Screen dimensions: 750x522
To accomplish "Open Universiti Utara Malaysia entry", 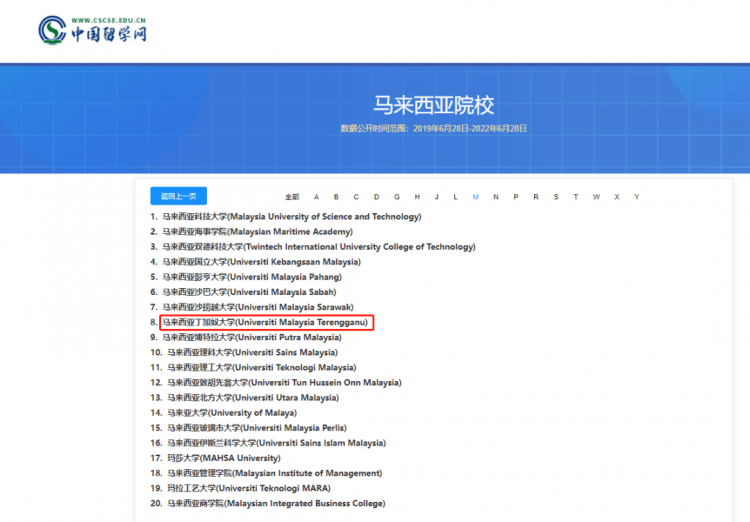I will tap(253, 398).
